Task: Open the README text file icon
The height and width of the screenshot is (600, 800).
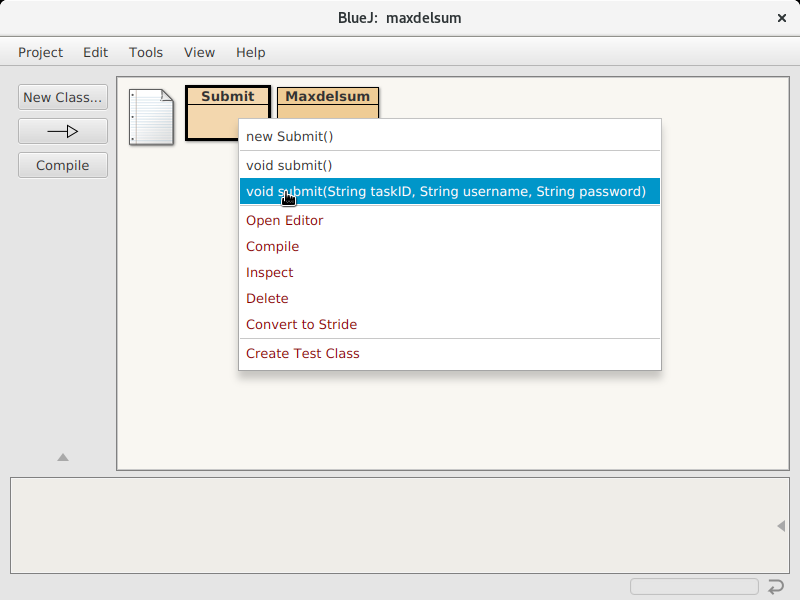Action: point(152,117)
